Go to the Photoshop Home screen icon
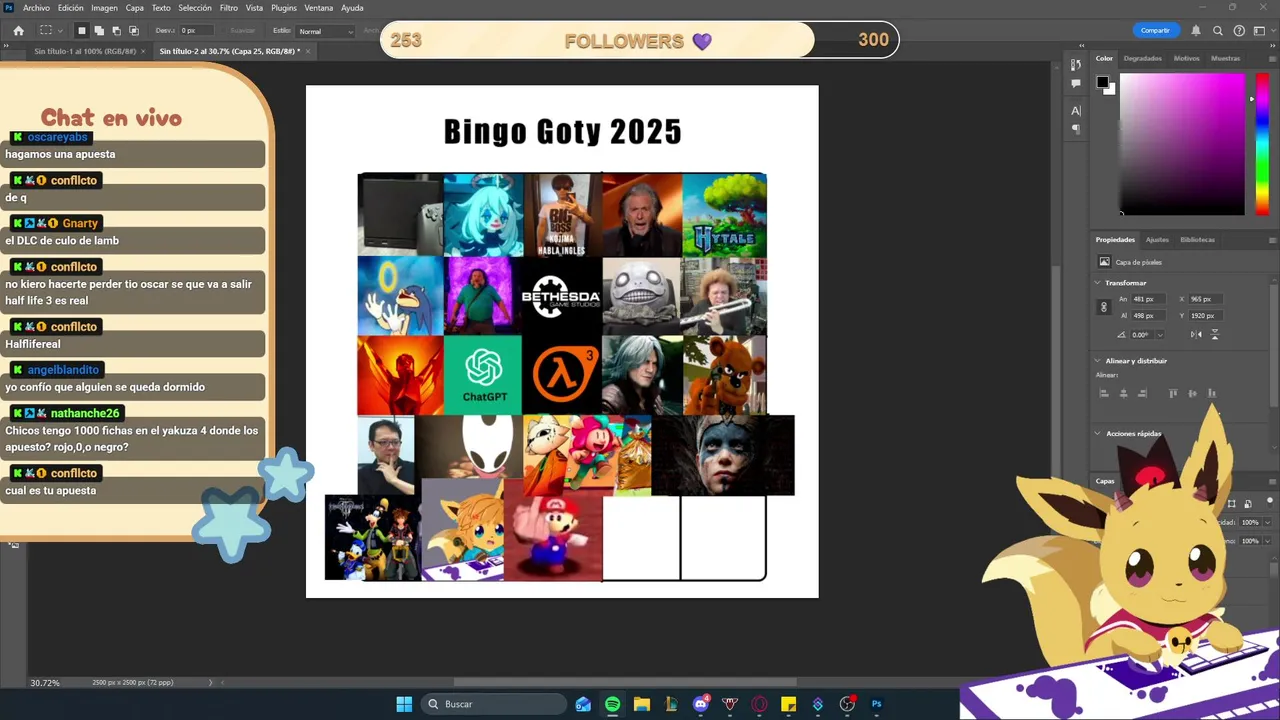Screen dimensions: 1280x720 18,31
